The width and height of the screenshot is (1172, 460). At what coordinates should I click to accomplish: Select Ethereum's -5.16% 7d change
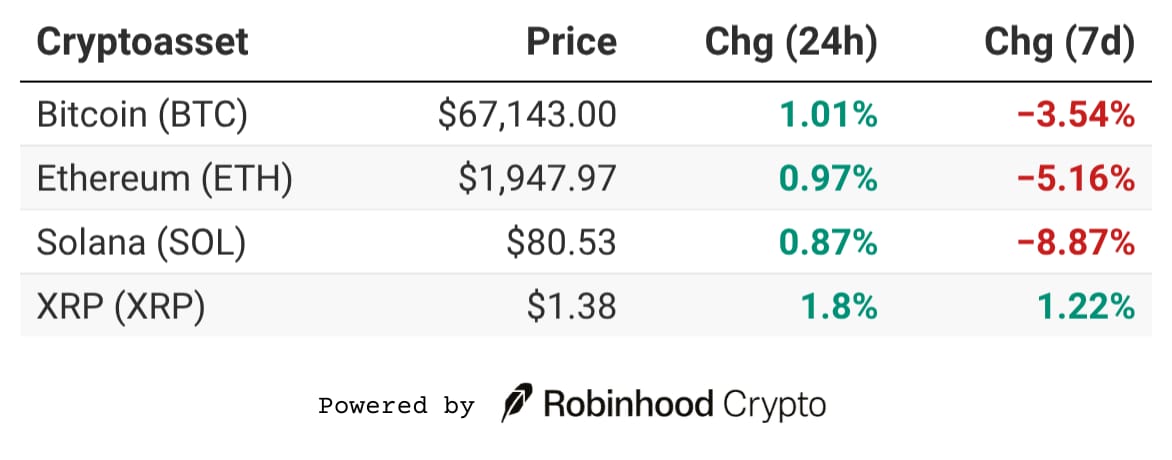point(1075,179)
